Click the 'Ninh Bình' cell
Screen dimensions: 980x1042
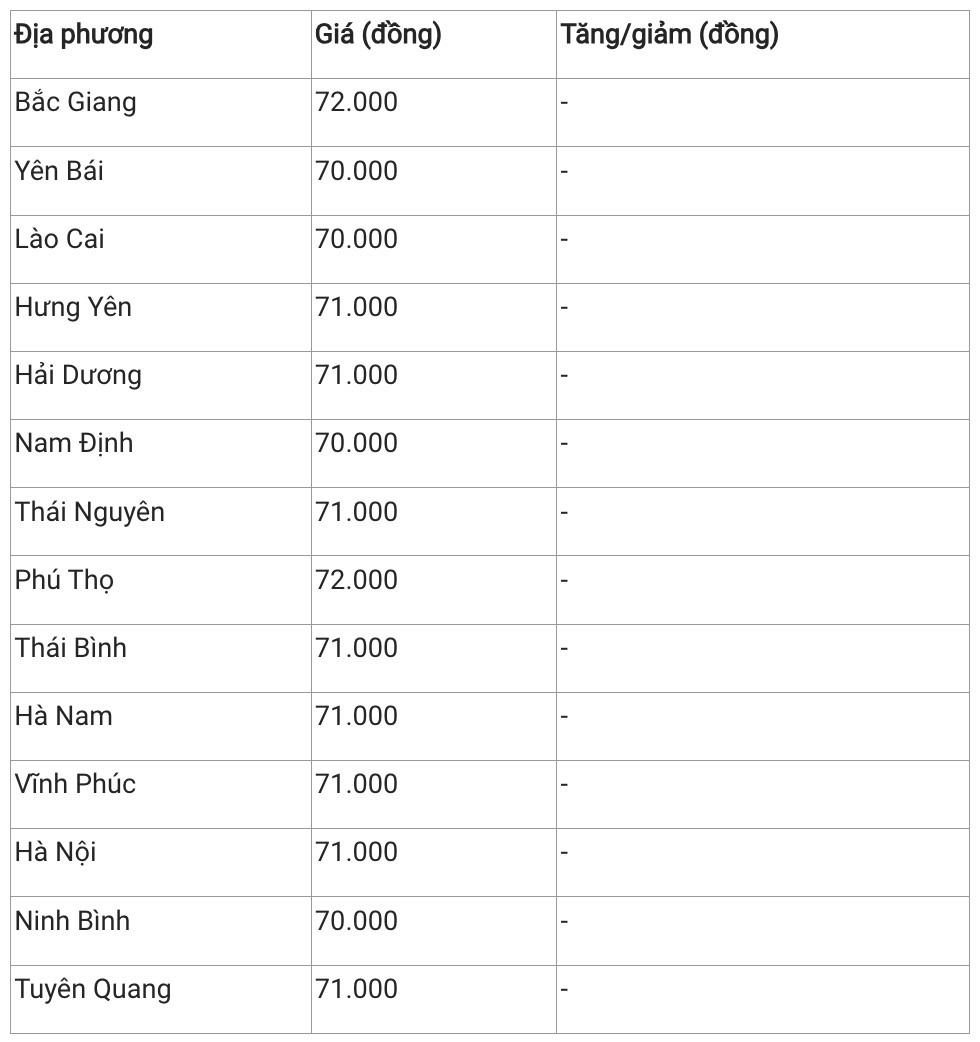click(x=72, y=920)
